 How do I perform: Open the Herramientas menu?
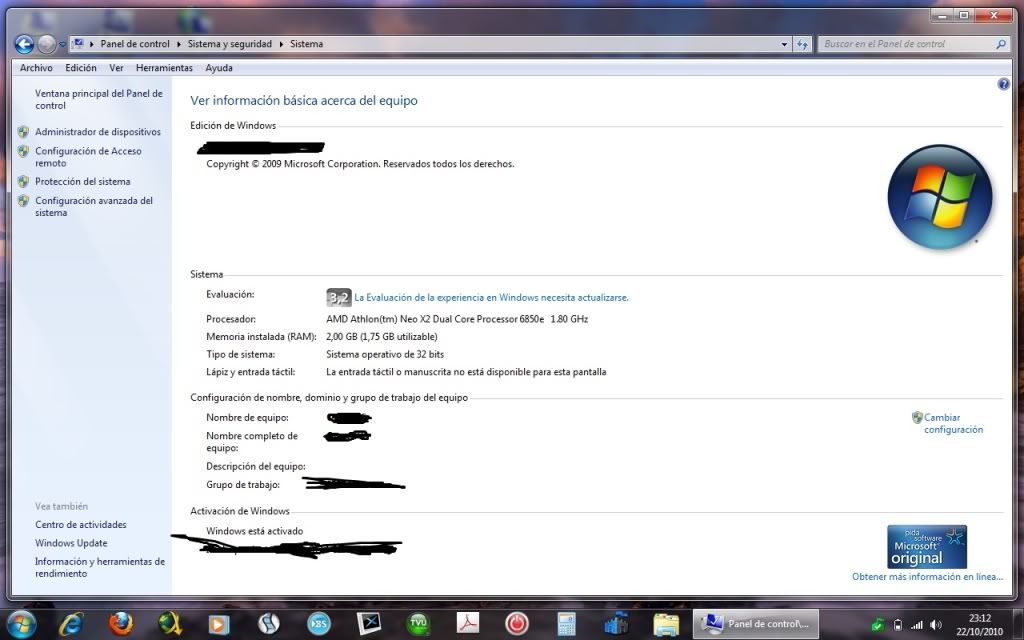(x=164, y=68)
